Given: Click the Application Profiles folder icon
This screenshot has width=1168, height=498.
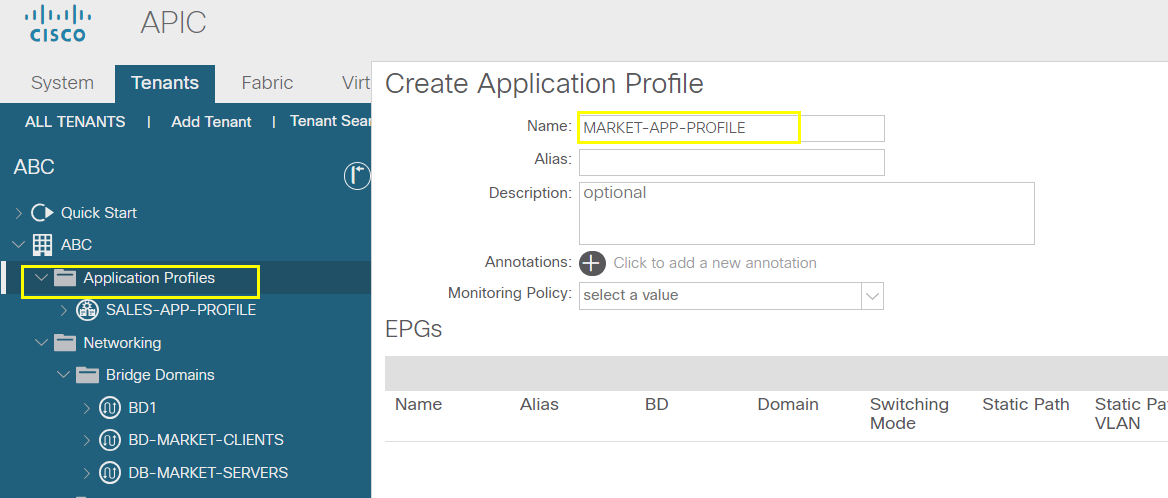Looking at the screenshot, I should click(x=66, y=278).
